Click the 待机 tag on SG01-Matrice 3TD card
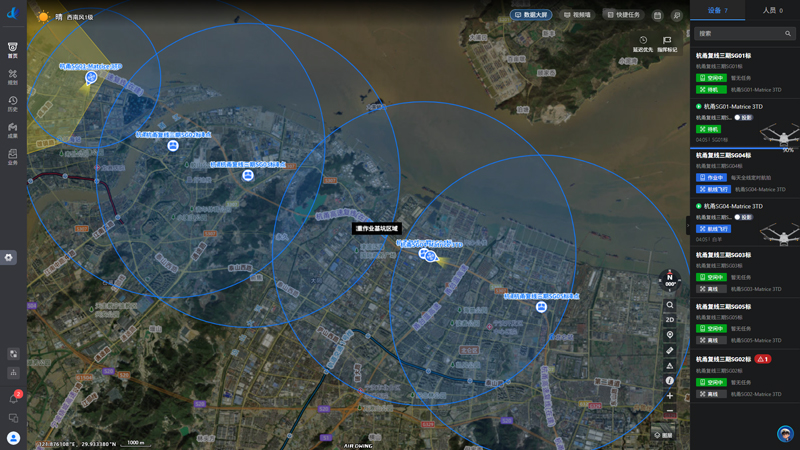Viewport: 800px width, 450px height. click(x=708, y=129)
